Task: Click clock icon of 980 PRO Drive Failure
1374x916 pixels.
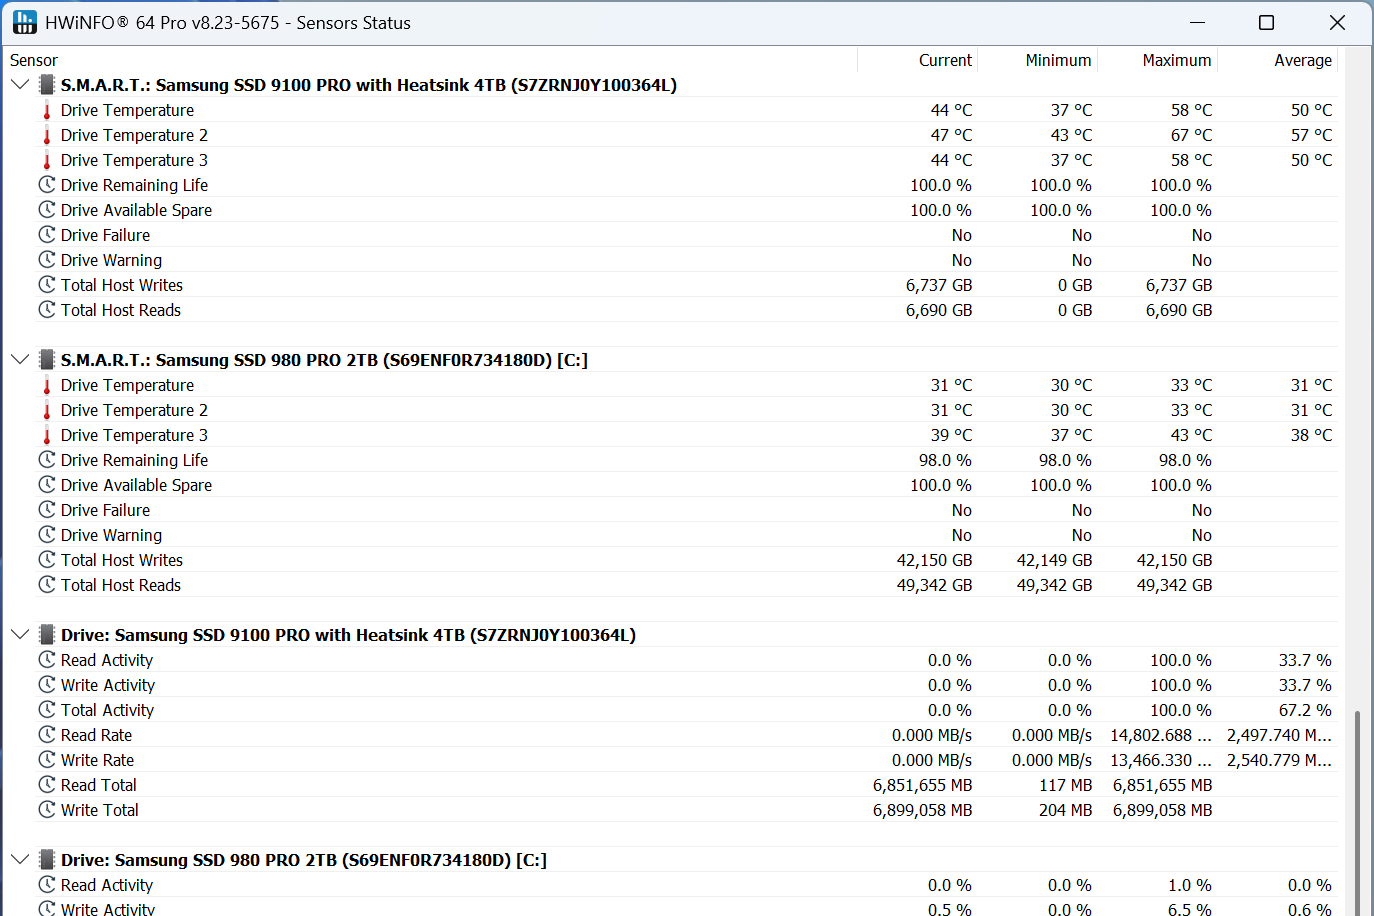Action: click(46, 510)
